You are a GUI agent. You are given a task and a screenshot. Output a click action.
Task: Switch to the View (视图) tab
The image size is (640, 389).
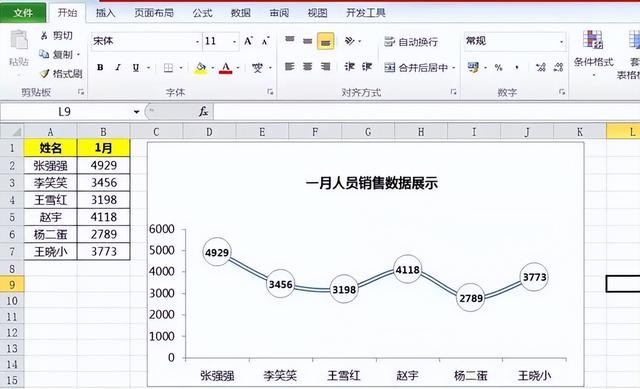tap(318, 13)
